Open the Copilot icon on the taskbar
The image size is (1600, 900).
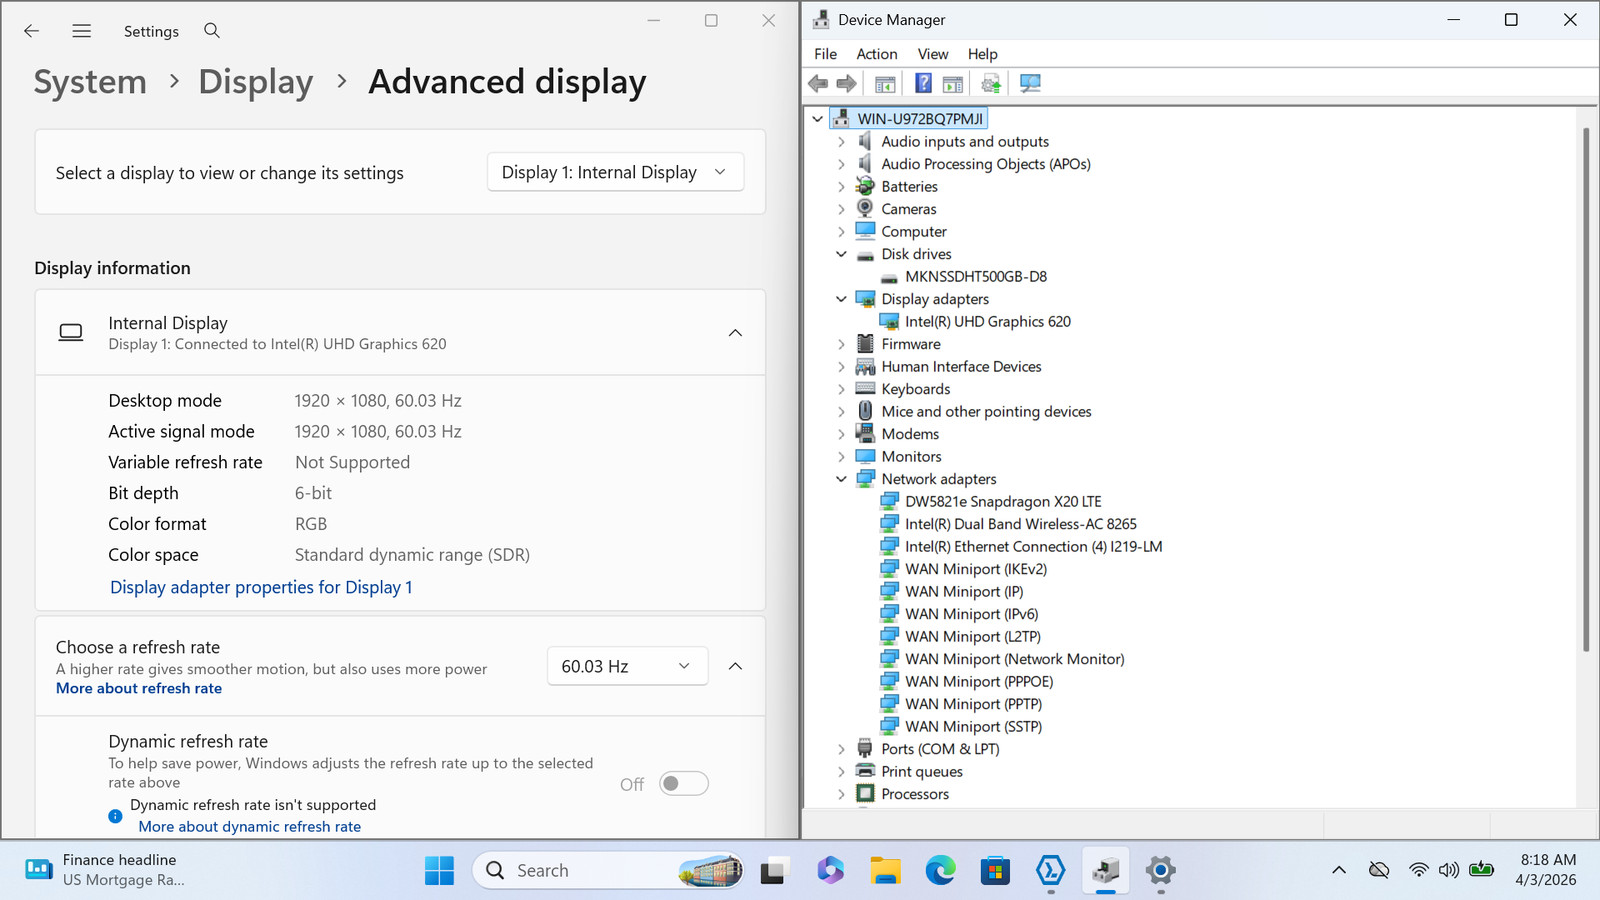830,871
